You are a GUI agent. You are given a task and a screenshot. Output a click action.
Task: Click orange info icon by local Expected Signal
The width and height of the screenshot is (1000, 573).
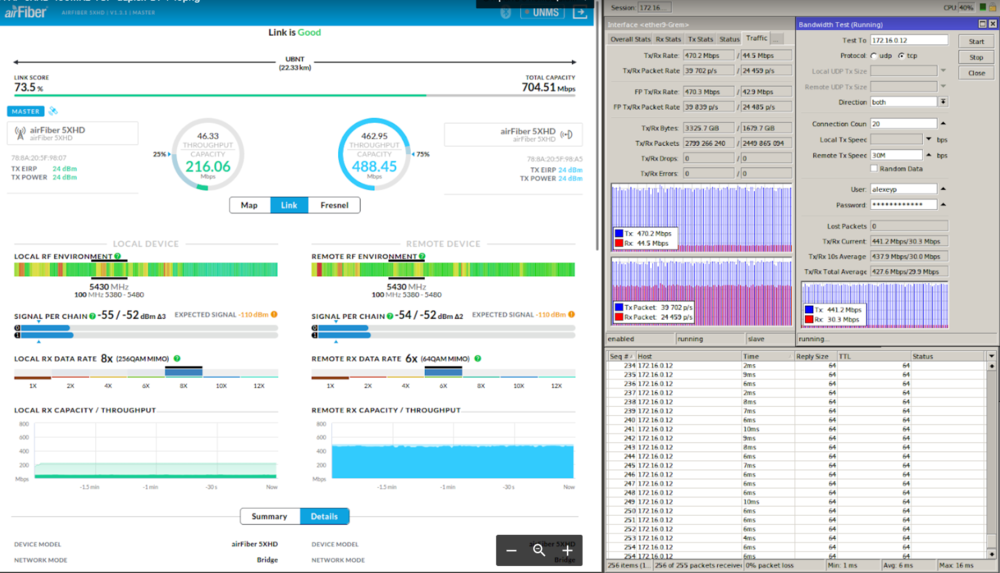pyautogui.click(x=275, y=315)
